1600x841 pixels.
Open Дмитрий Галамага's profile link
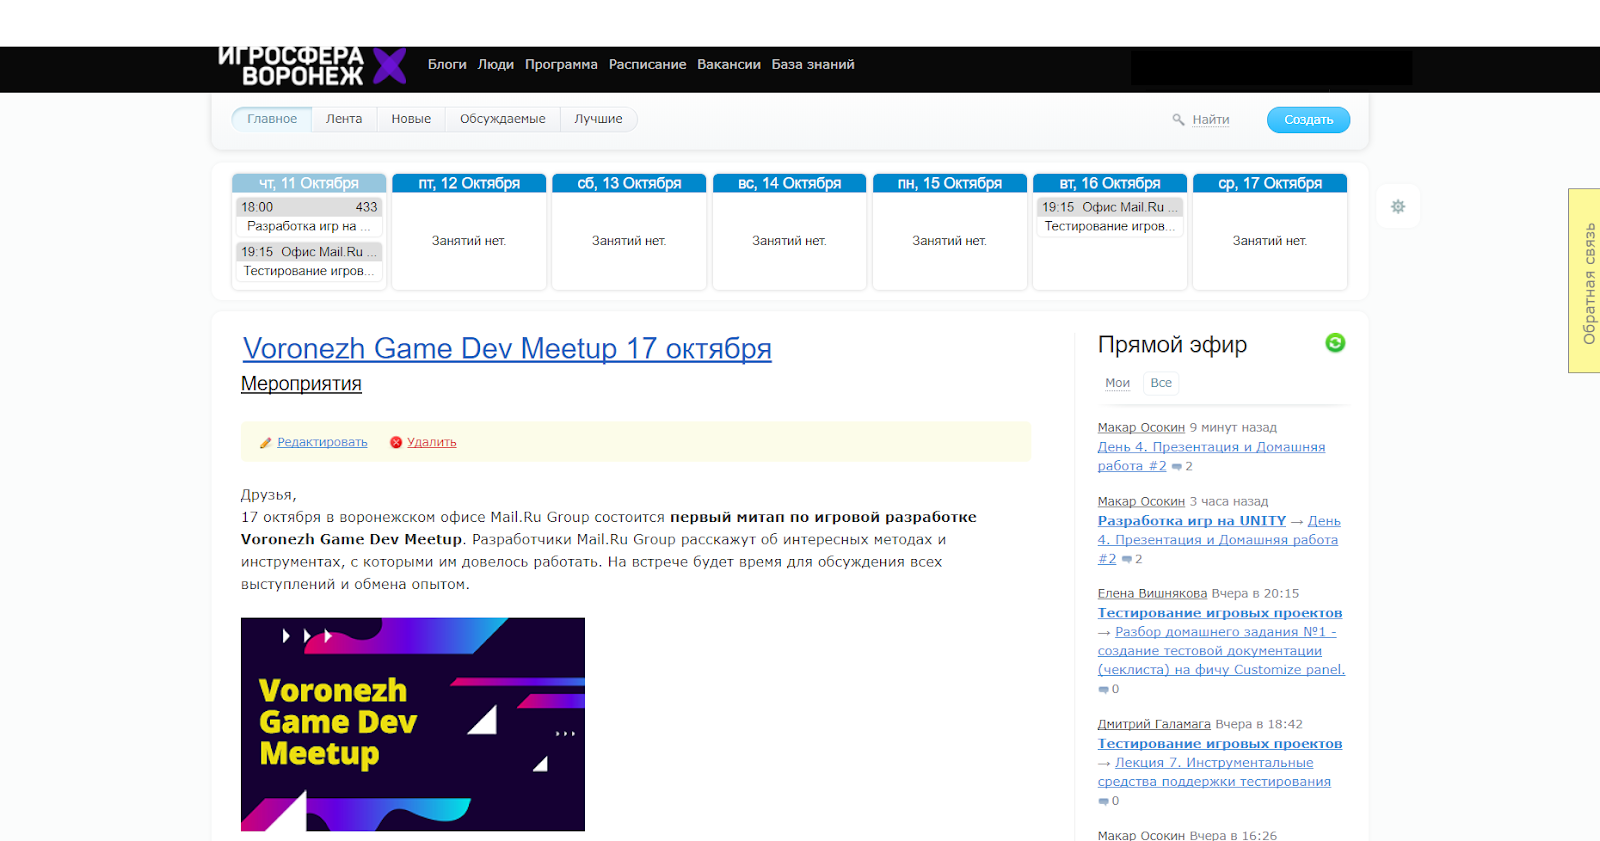[x=1154, y=724]
